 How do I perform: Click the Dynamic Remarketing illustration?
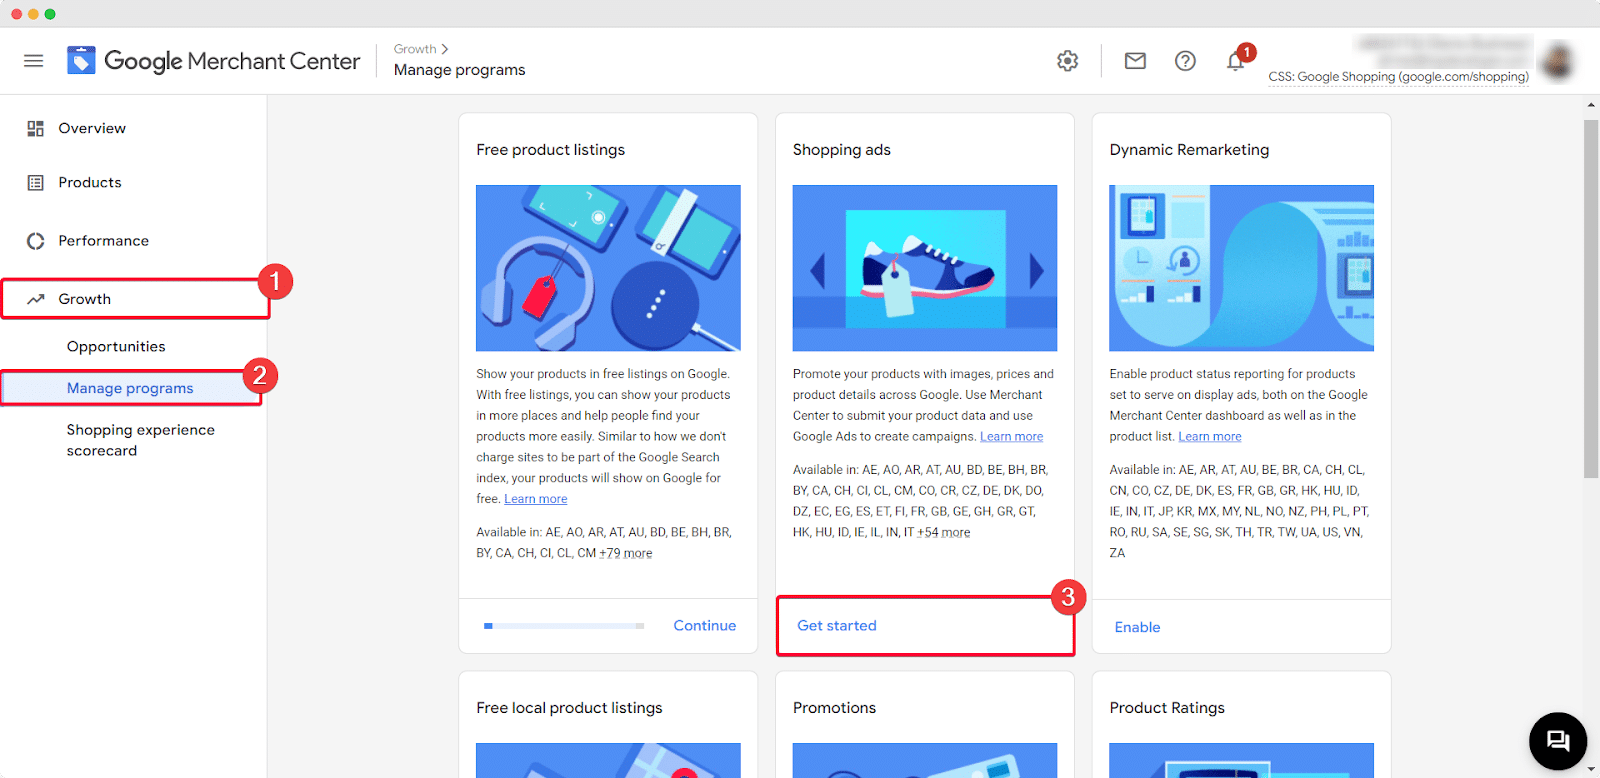[1241, 268]
